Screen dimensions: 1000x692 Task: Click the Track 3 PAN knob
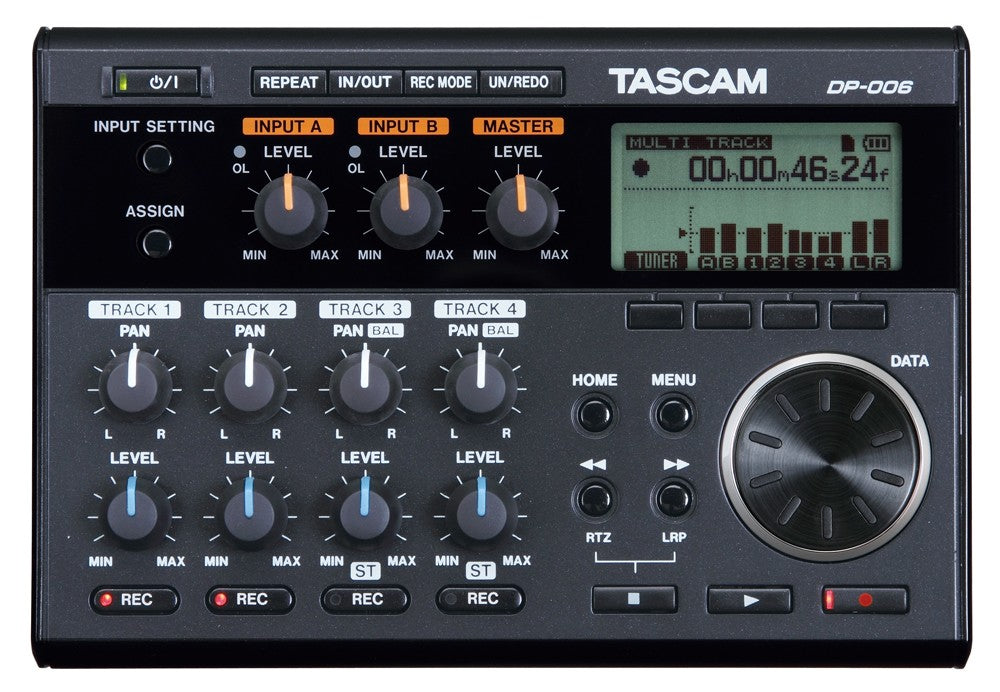[365, 386]
